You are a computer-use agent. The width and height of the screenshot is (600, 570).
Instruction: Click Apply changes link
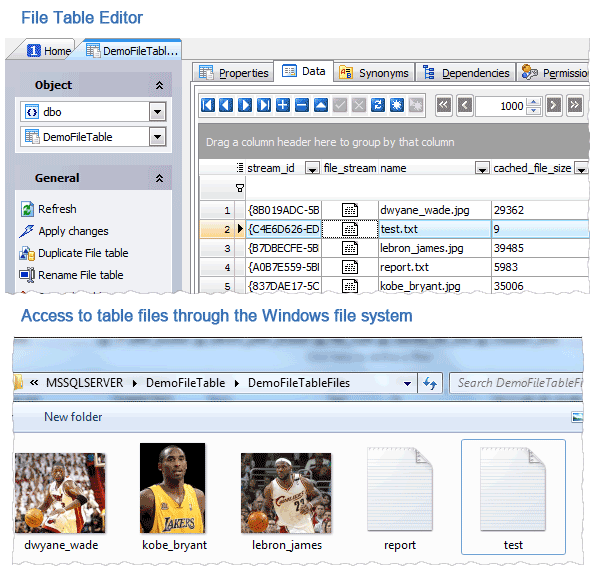pos(72,231)
